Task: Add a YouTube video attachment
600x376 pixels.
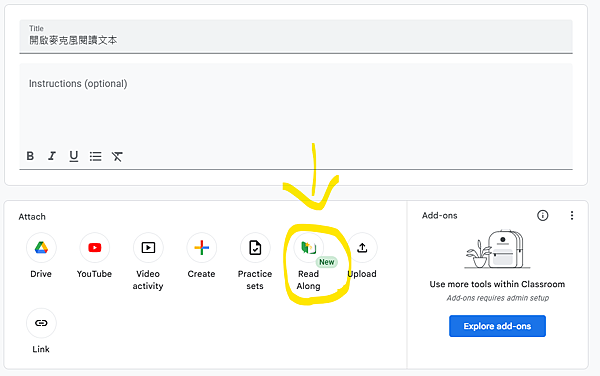Action: point(95,248)
